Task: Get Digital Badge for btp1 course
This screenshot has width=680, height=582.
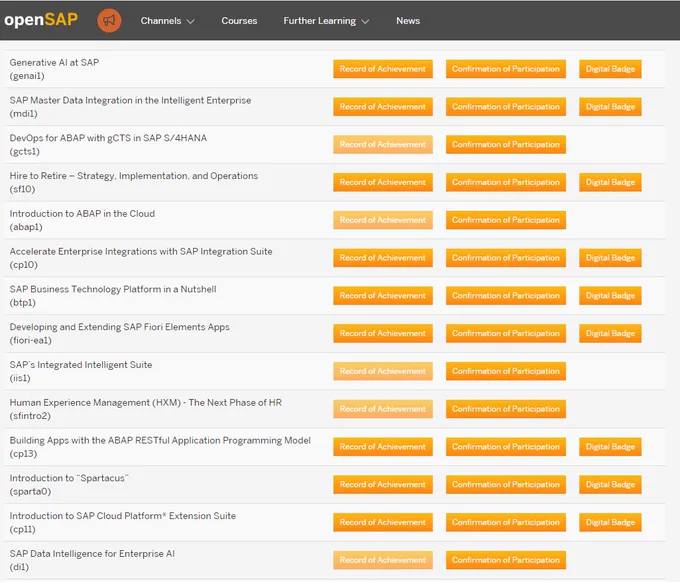Action: click(610, 295)
